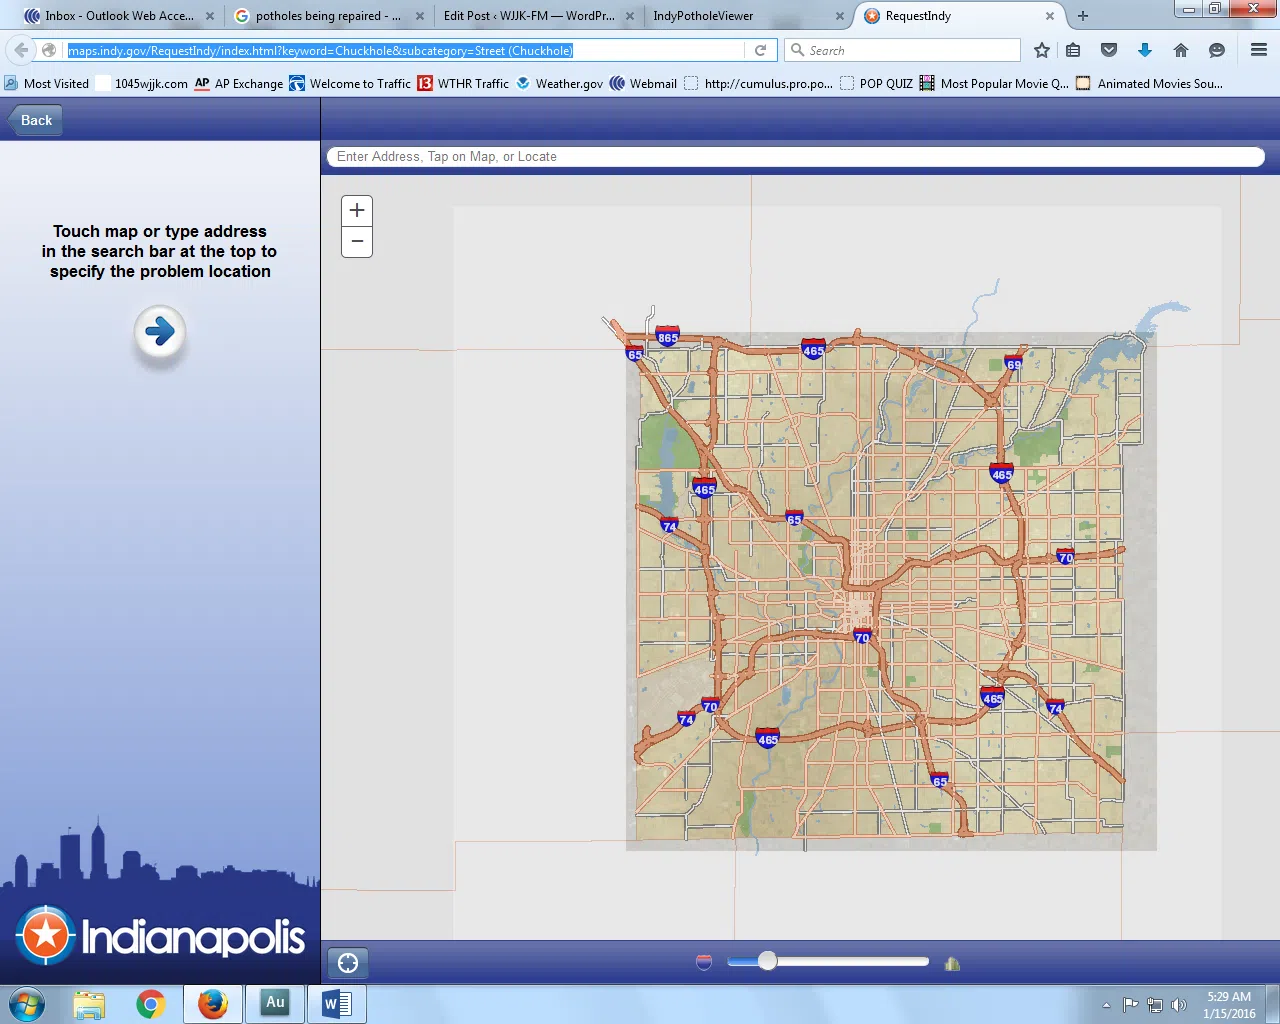Click the Firefox reload page icon
This screenshot has width=1280, height=1024.
[761, 50]
